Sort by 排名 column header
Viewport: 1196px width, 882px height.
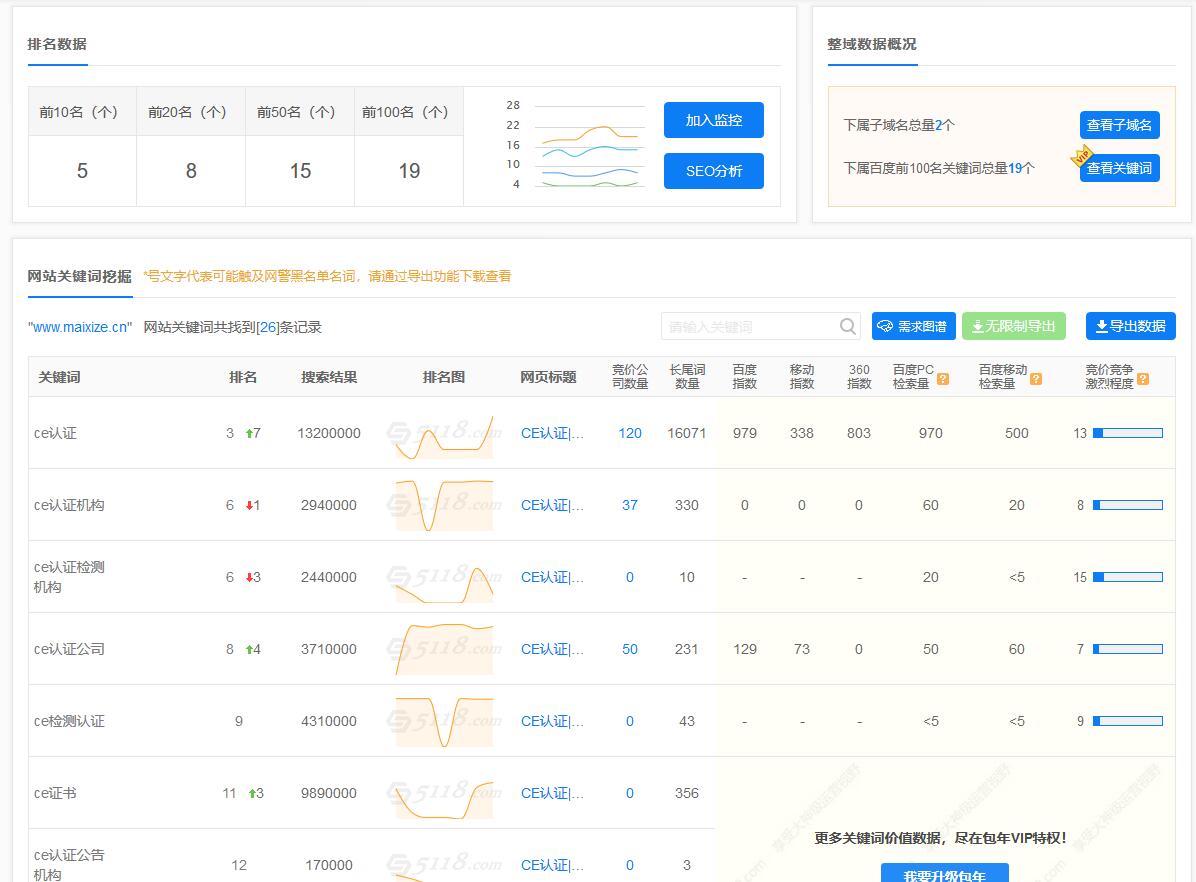[243, 377]
